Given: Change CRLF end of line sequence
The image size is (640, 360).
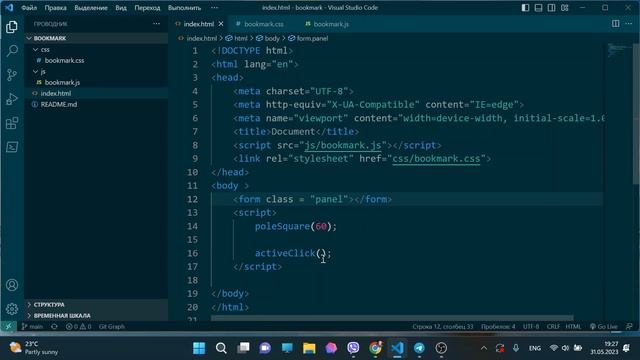Looking at the screenshot, I should click(553, 327).
